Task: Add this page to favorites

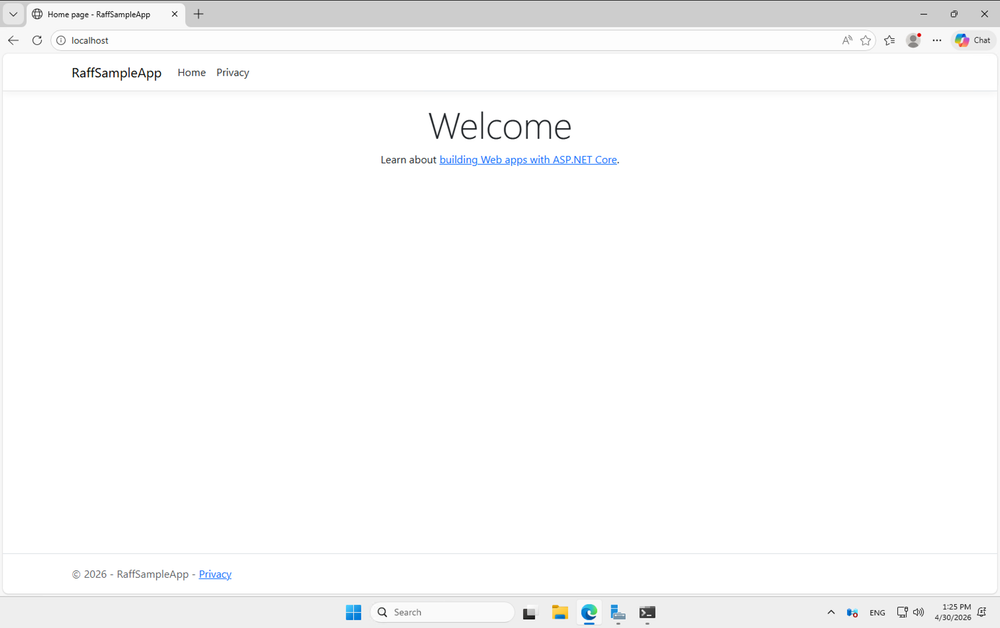Action: (866, 40)
